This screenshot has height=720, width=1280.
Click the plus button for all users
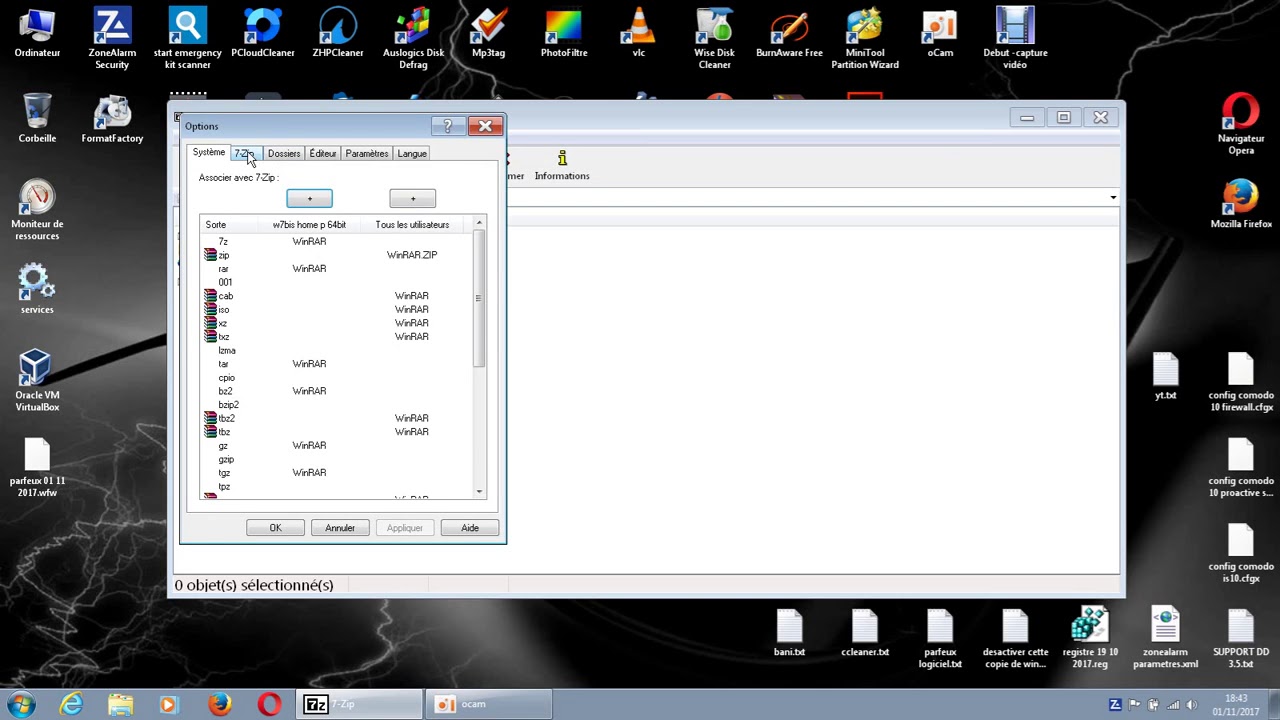413,199
